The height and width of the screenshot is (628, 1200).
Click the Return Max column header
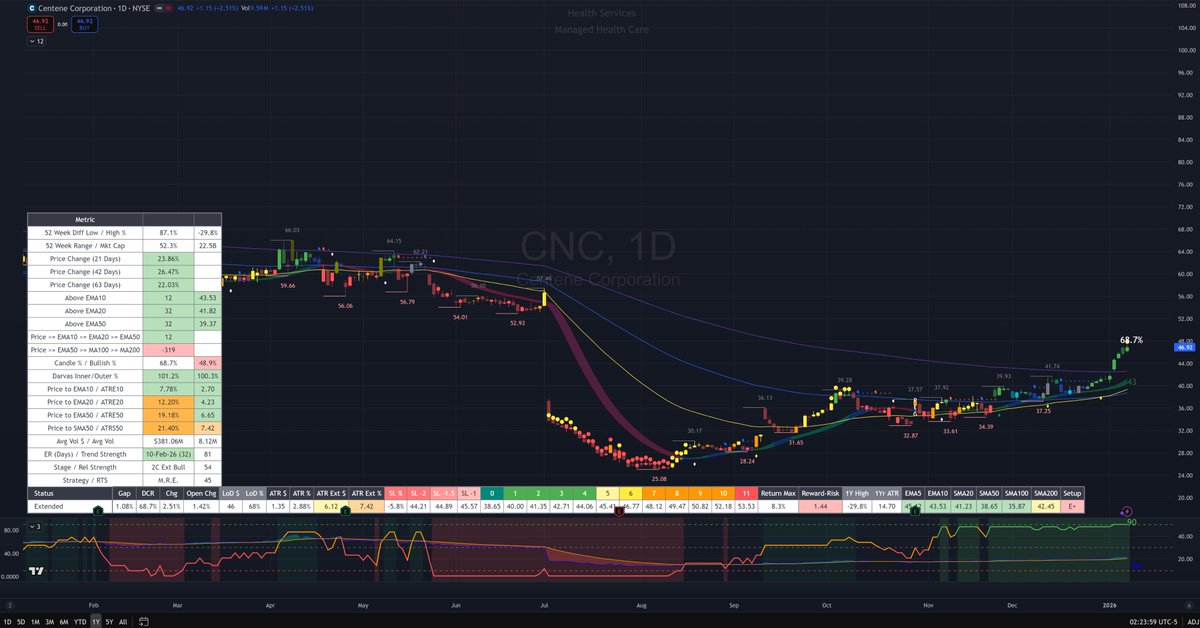pyautogui.click(x=778, y=493)
